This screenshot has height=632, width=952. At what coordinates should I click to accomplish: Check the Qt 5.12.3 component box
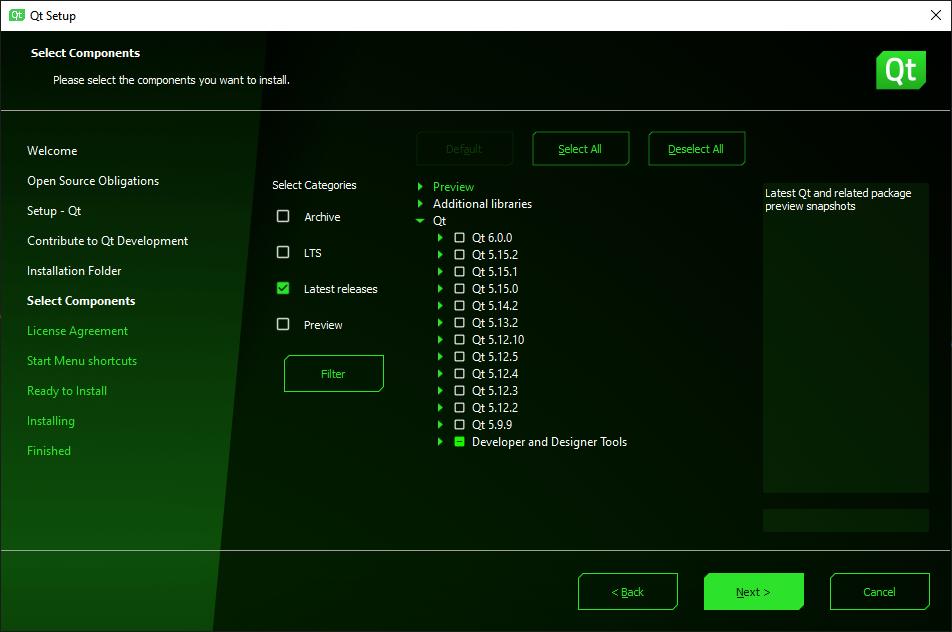click(460, 390)
